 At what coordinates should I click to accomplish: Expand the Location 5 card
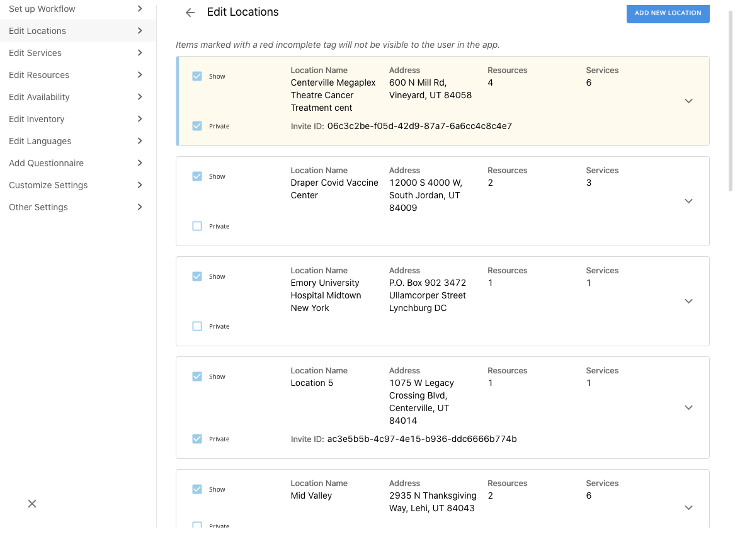(x=689, y=408)
